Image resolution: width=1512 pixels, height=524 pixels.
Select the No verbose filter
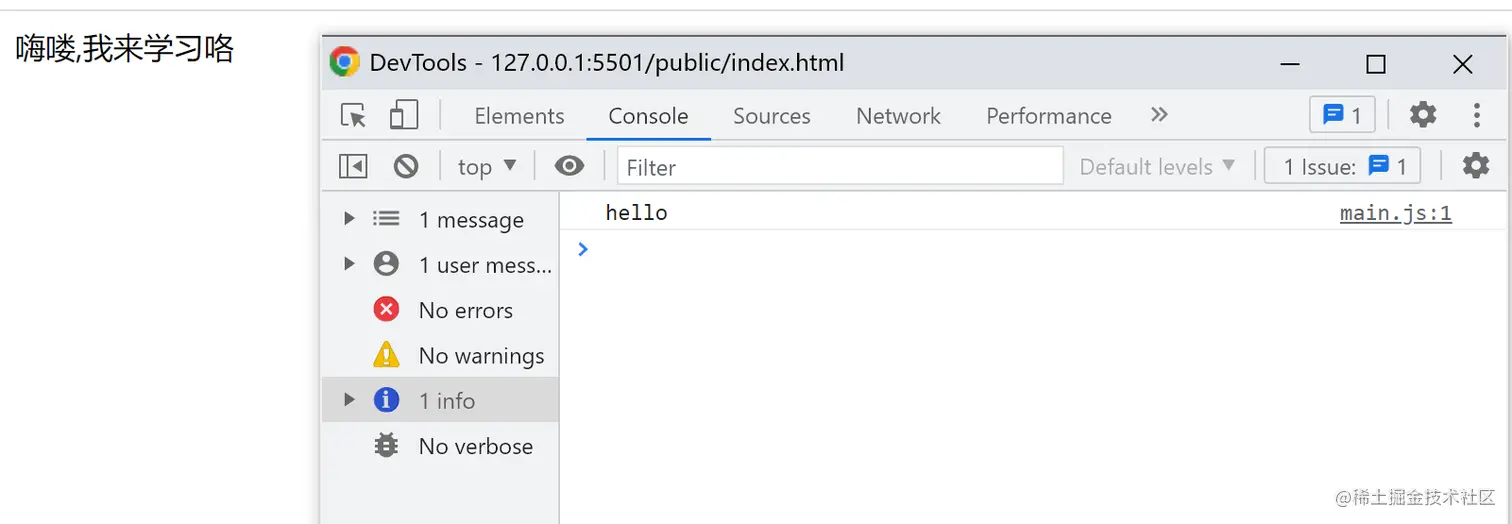475,446
